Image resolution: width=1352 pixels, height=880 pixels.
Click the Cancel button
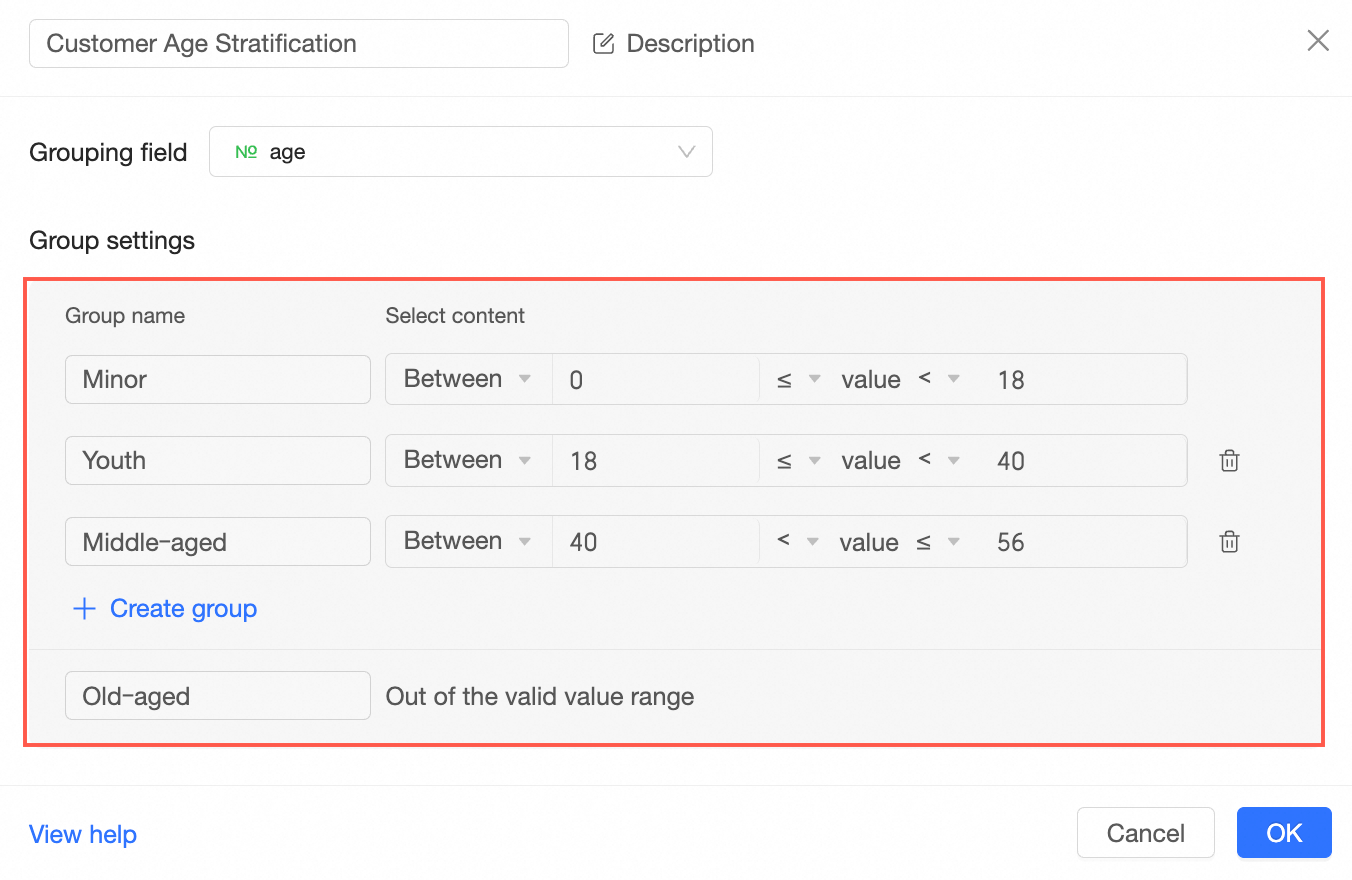tap(1145, 833)
